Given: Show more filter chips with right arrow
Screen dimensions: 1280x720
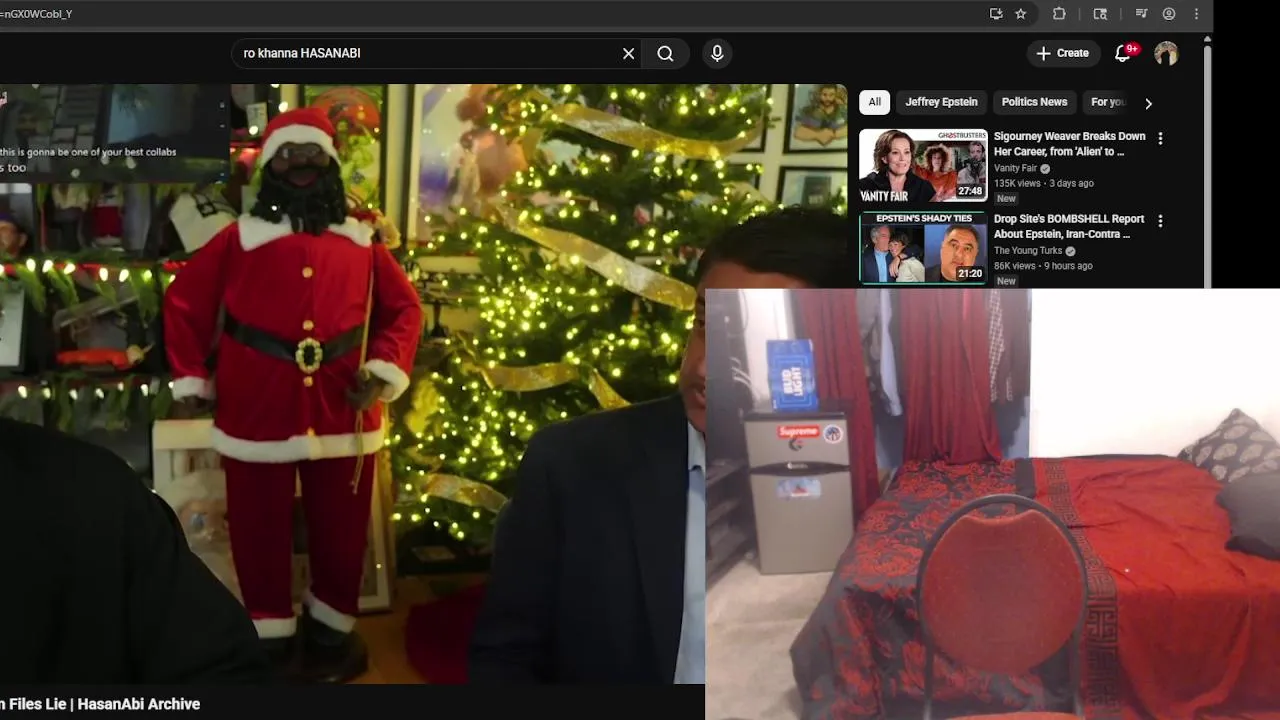Looking at the screenshot, I should (1148, 103).
